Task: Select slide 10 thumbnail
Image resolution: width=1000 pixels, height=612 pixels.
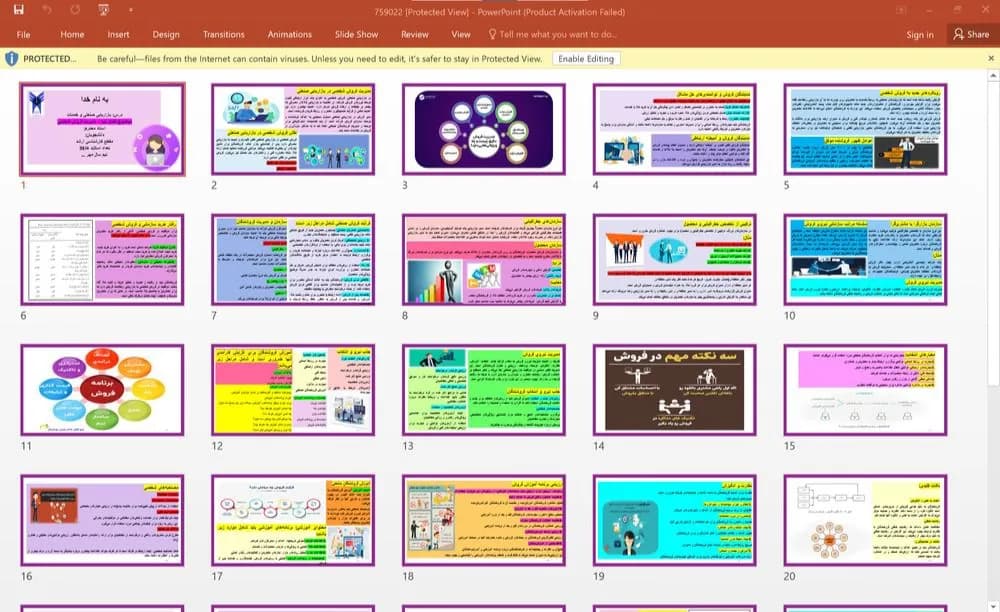Action: coord(865,259)
